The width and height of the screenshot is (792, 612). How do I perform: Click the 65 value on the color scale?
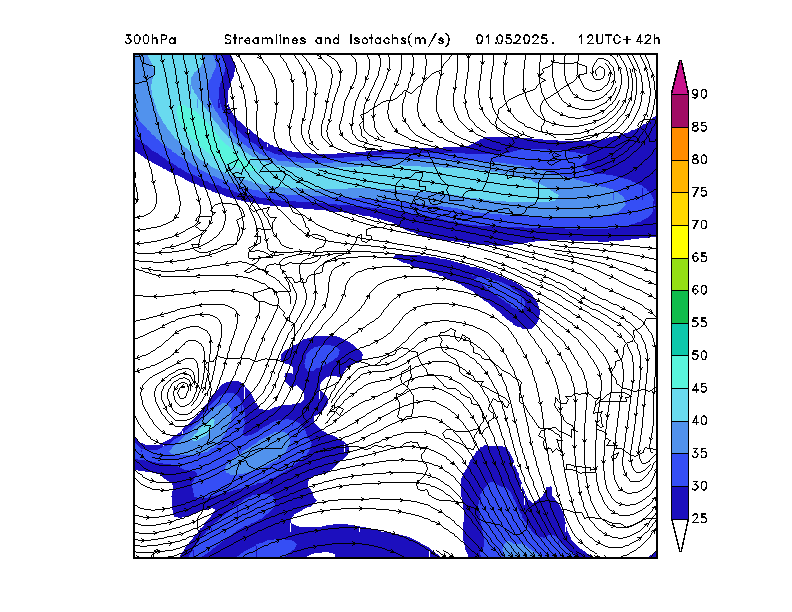coord(700,258)
